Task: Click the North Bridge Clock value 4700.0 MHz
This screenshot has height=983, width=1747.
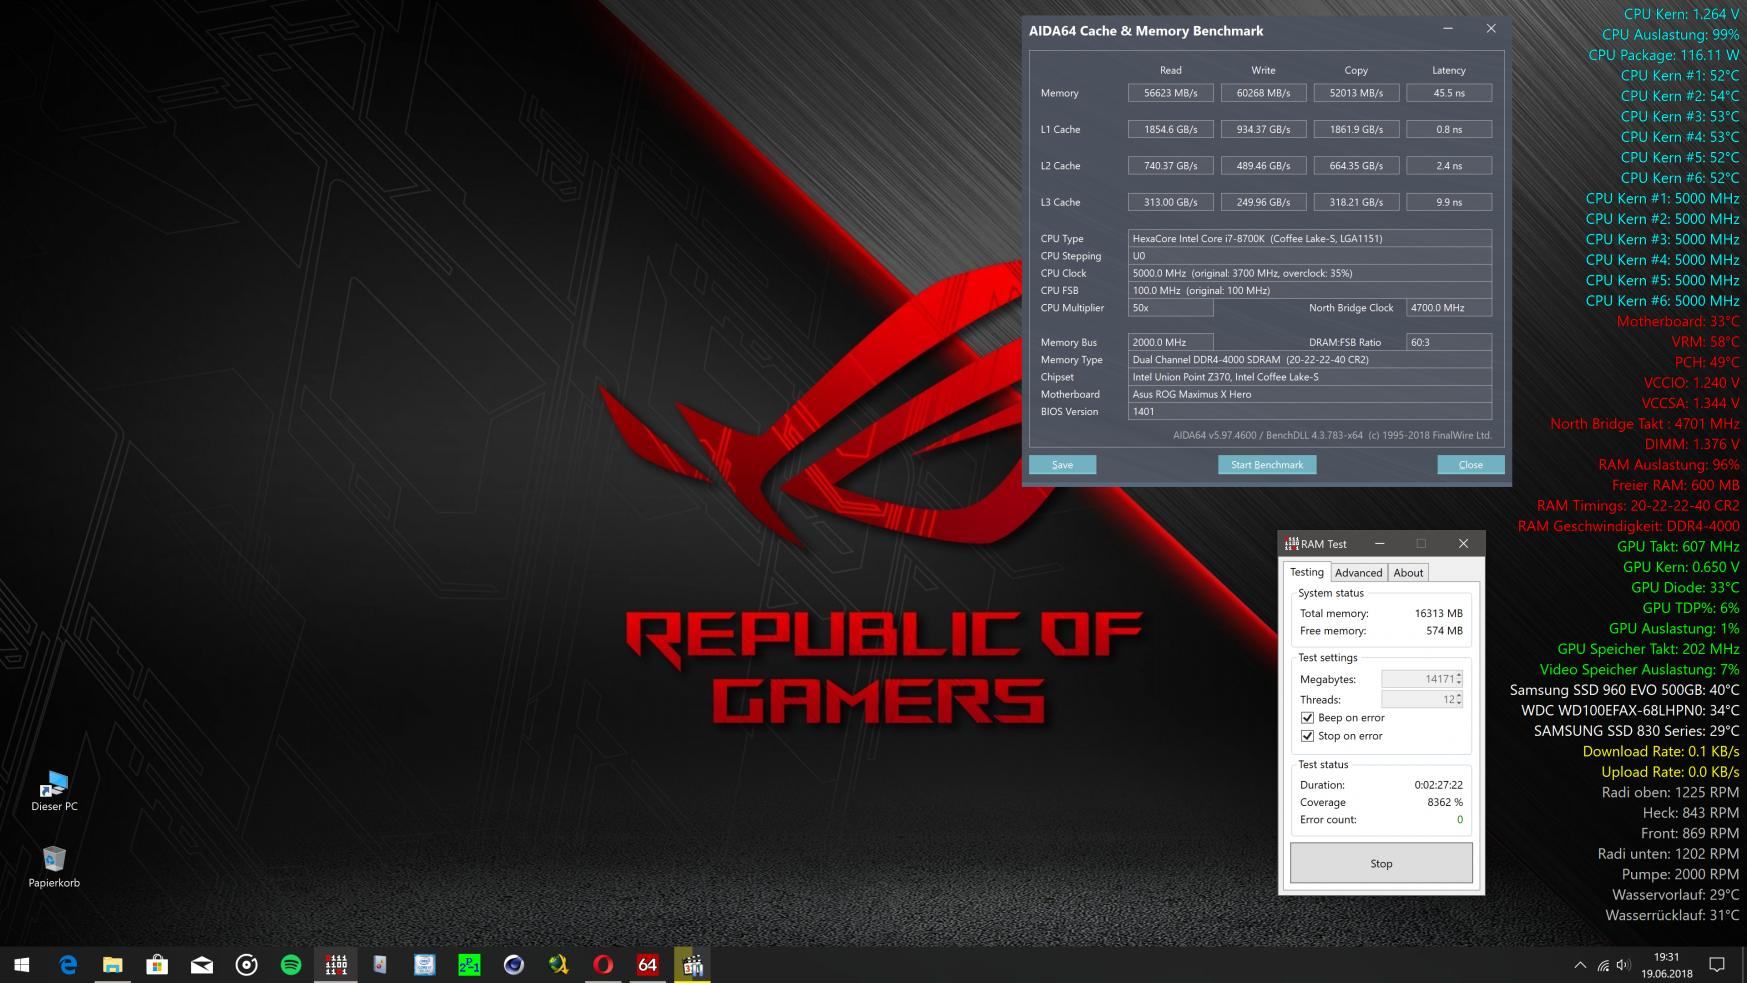Action: tap(1449, 308)
